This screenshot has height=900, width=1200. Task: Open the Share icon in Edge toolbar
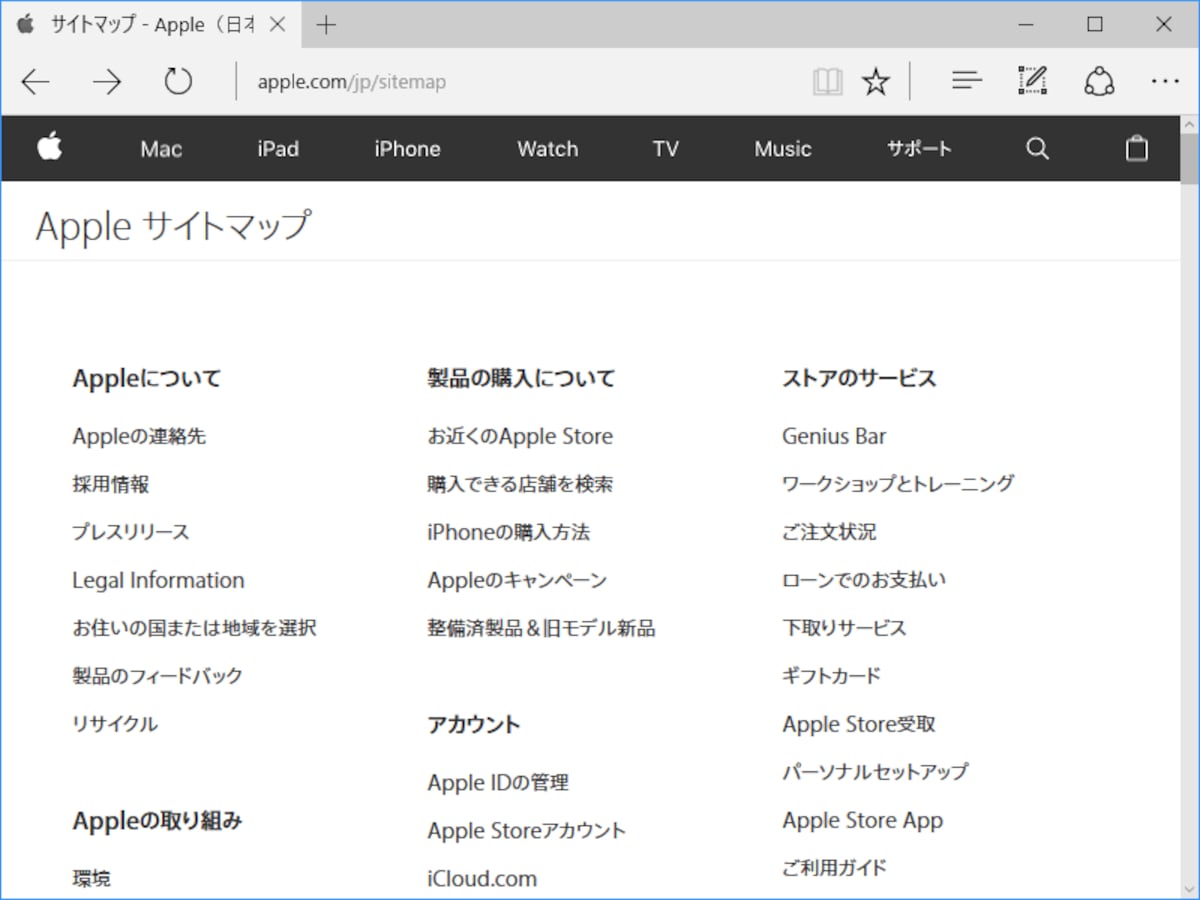pos(1099,81)
